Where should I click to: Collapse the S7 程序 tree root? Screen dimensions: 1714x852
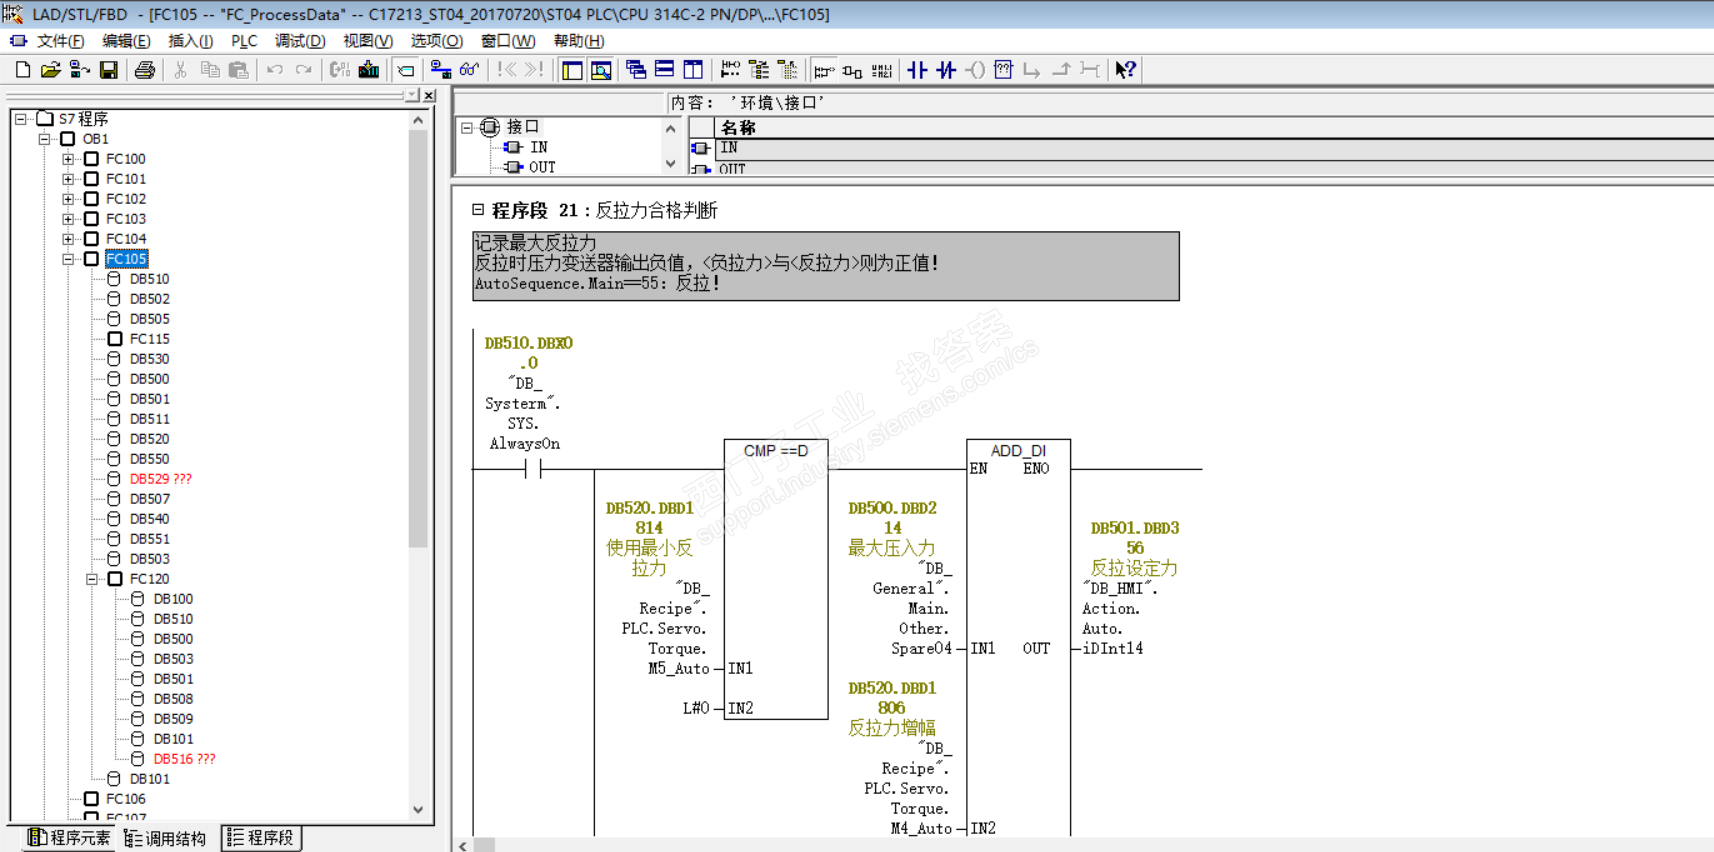21,119
